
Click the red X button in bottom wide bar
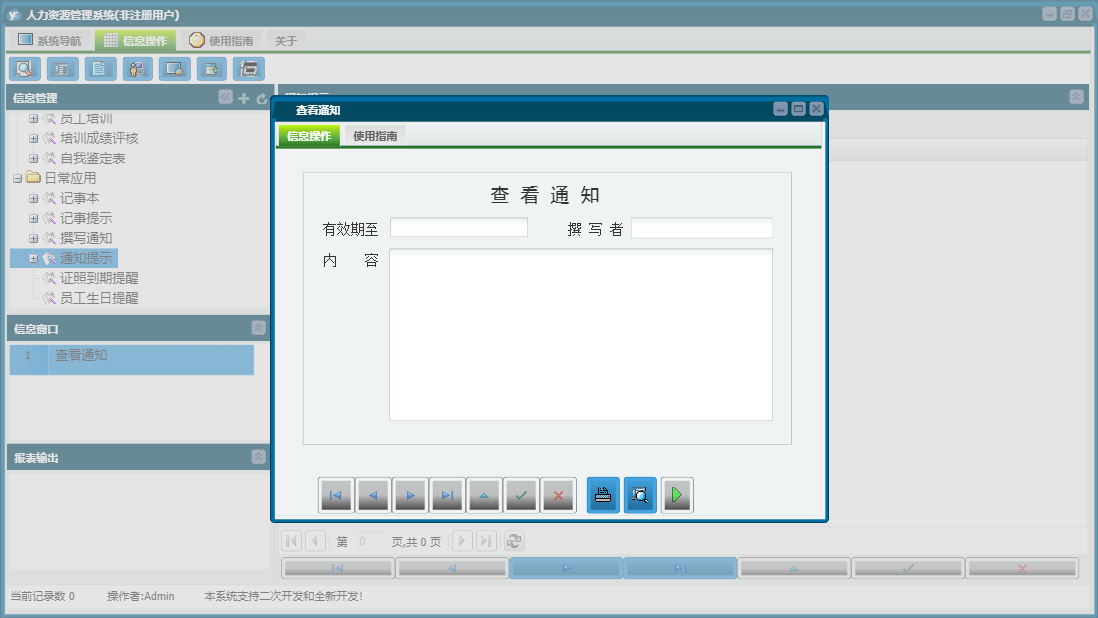[1022, 568]
